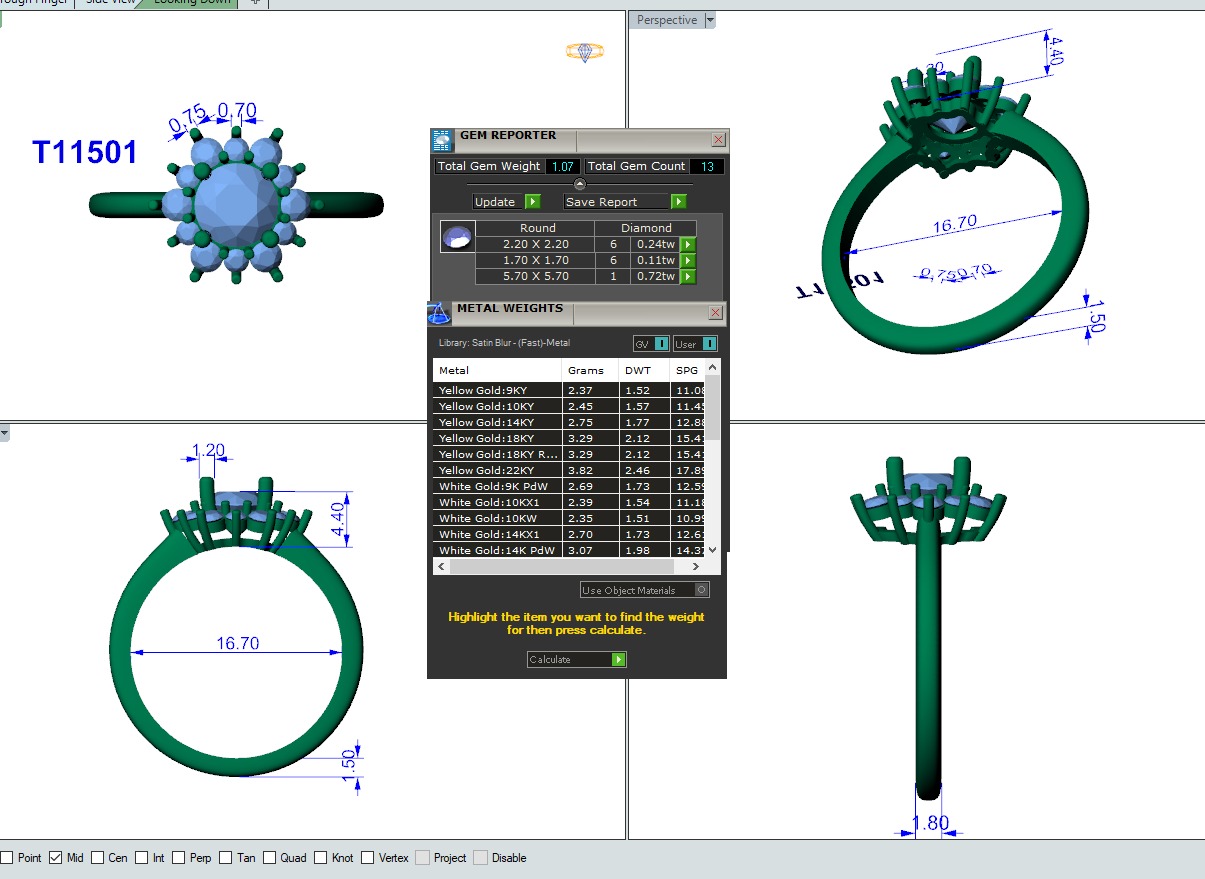Uncheck the Mid osnap checkbox
Image resolution: width=1205 pixels, height=879 pixels.
pyautogui.click(x=56, y=858)
